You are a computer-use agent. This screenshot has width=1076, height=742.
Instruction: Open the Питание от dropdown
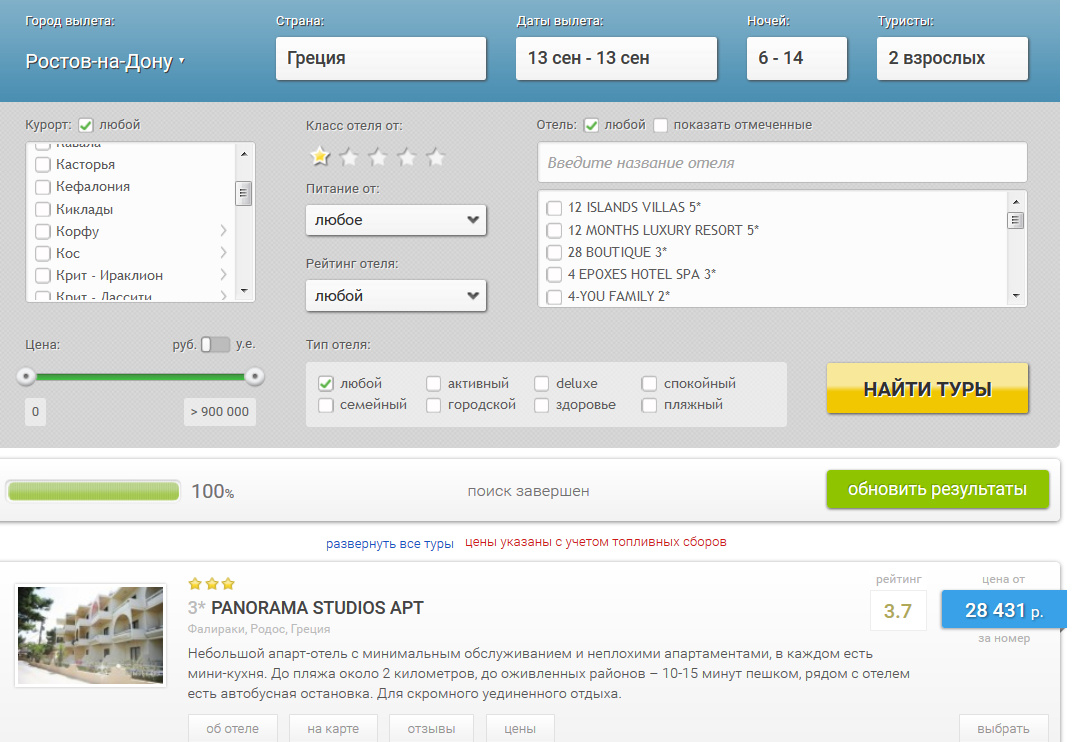pyautogui.click(x=396, y=220)
